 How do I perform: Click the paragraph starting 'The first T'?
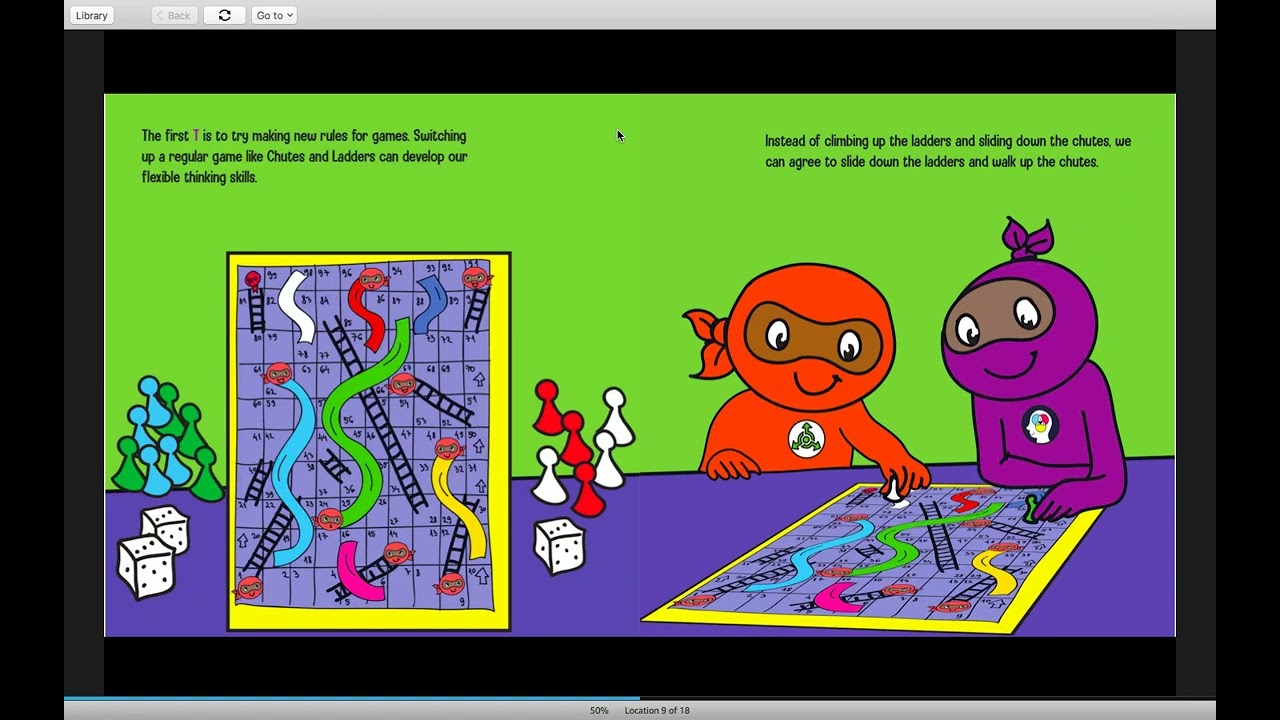point(304,156)
